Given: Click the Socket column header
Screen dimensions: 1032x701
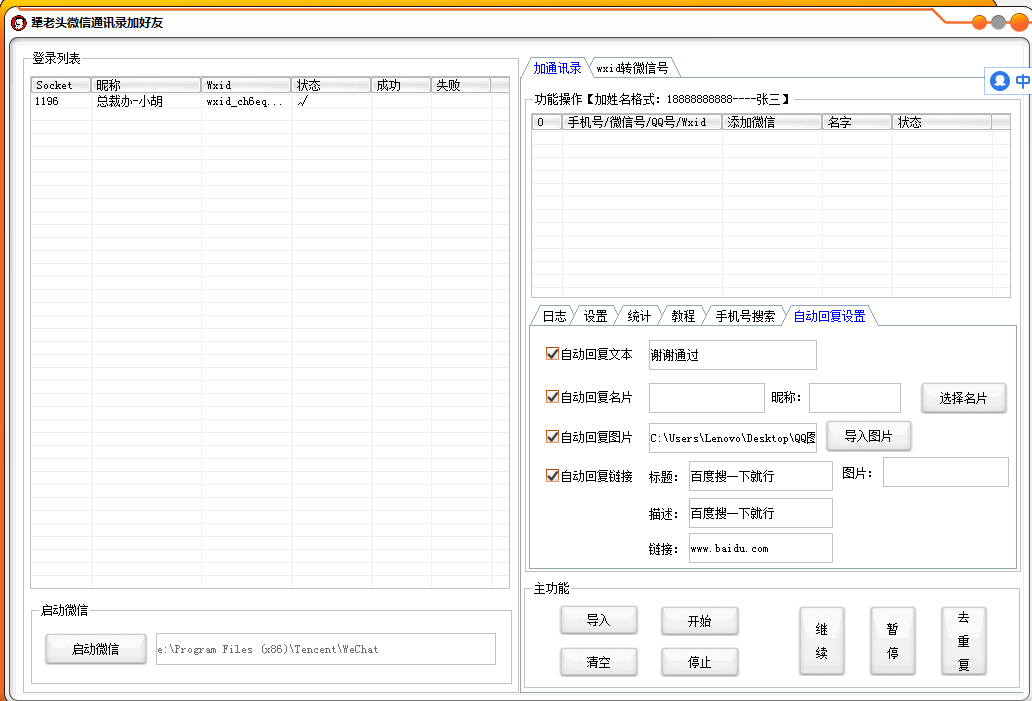Looking at the screenshot, I should (x=61, y=85).
